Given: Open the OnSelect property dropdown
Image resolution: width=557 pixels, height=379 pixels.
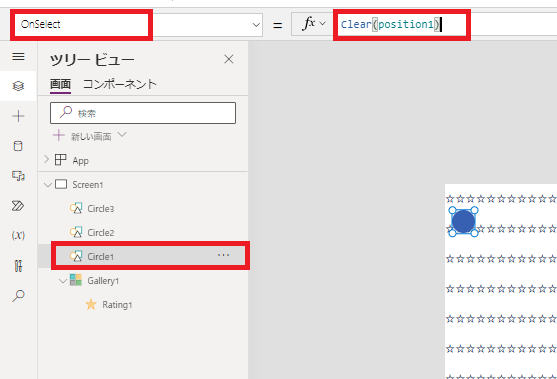Looking at the screenshot, I should pos(256,25).
